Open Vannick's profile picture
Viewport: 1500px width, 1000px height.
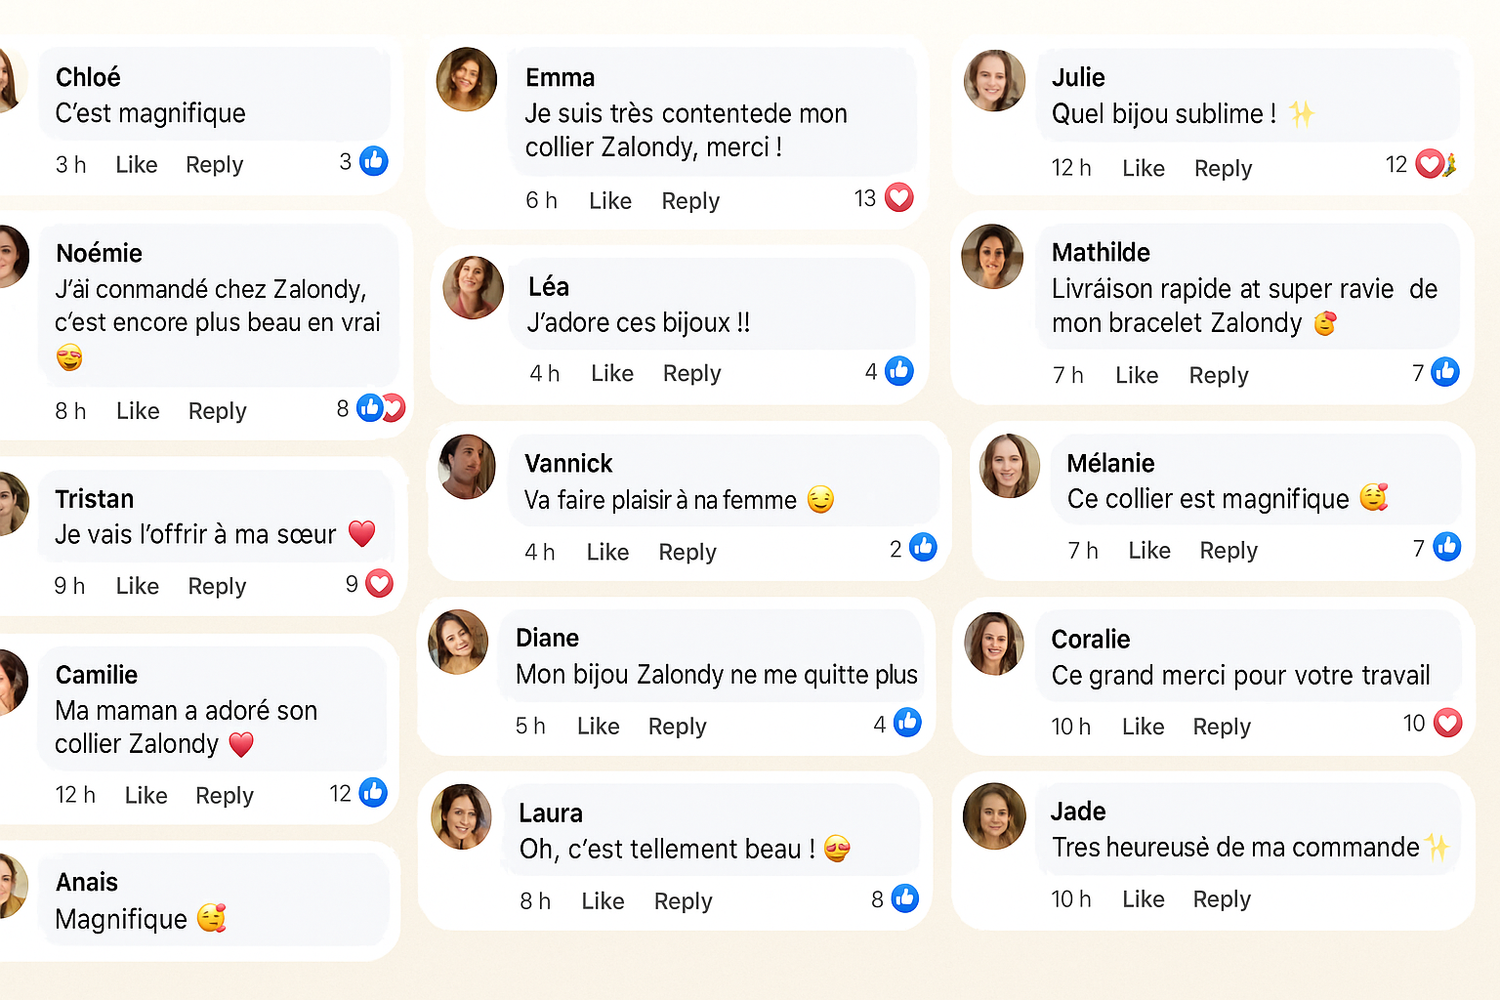point(467,466)
